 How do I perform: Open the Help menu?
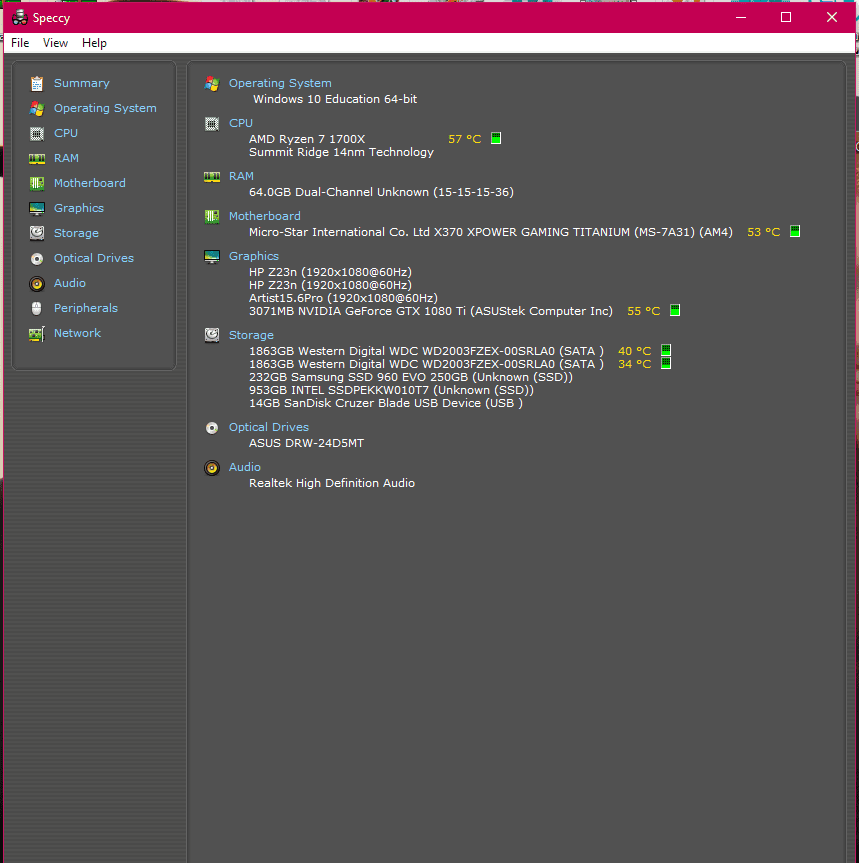(x=94, y=43)
